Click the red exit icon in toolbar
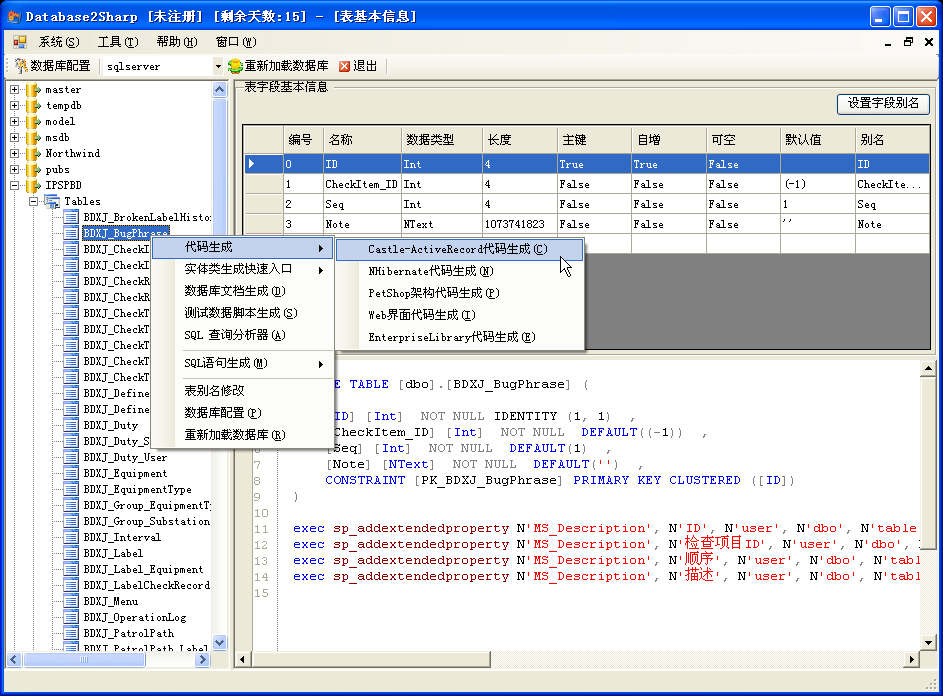The width and height of the screenshot is (943, 696). tap(345, 66)
